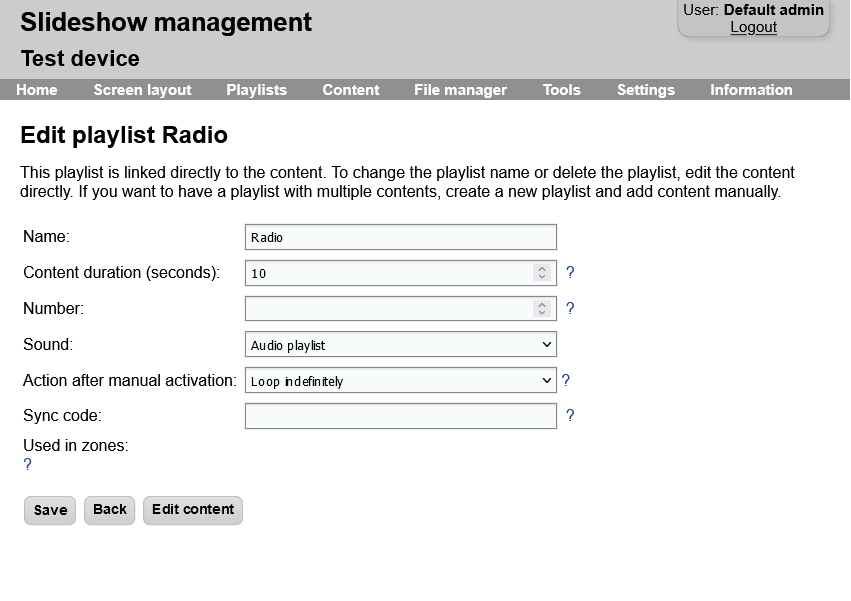Open the File manager menu
The height and width of the screenshot is (601, 851).
pos(460,90)
